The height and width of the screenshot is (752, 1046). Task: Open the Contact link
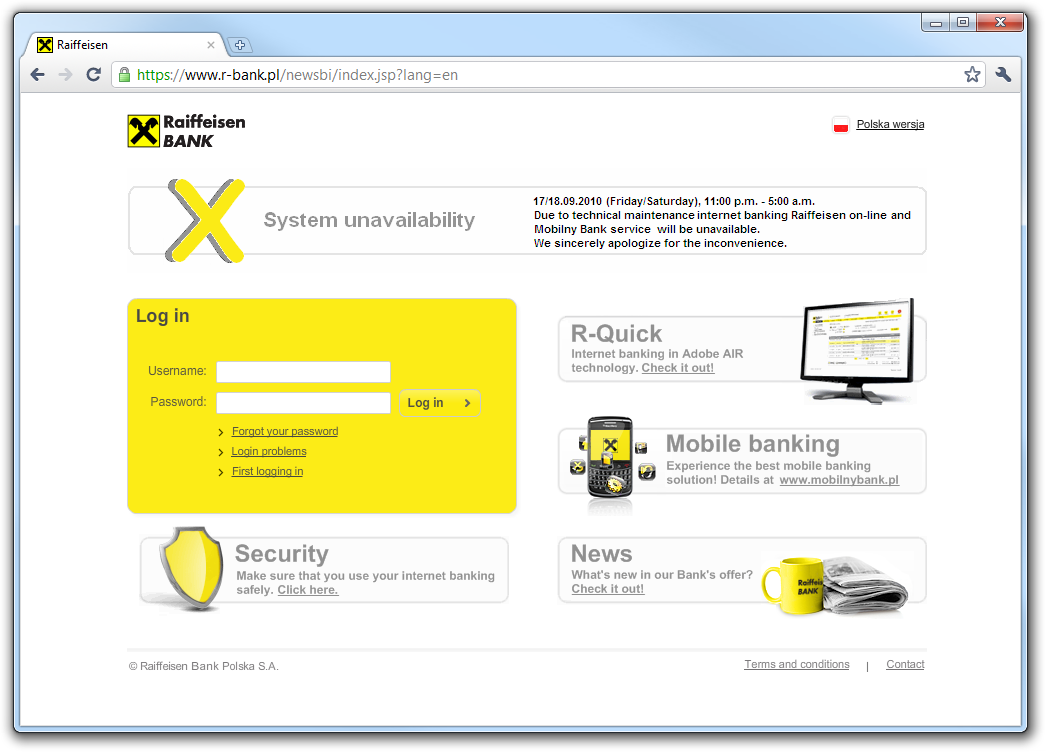coord(905,665)
